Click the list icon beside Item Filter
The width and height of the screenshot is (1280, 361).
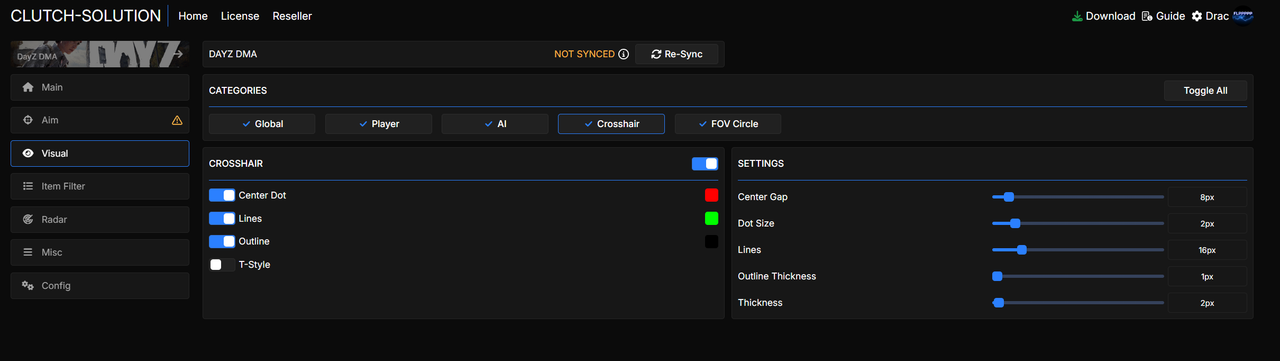(28, 186)
